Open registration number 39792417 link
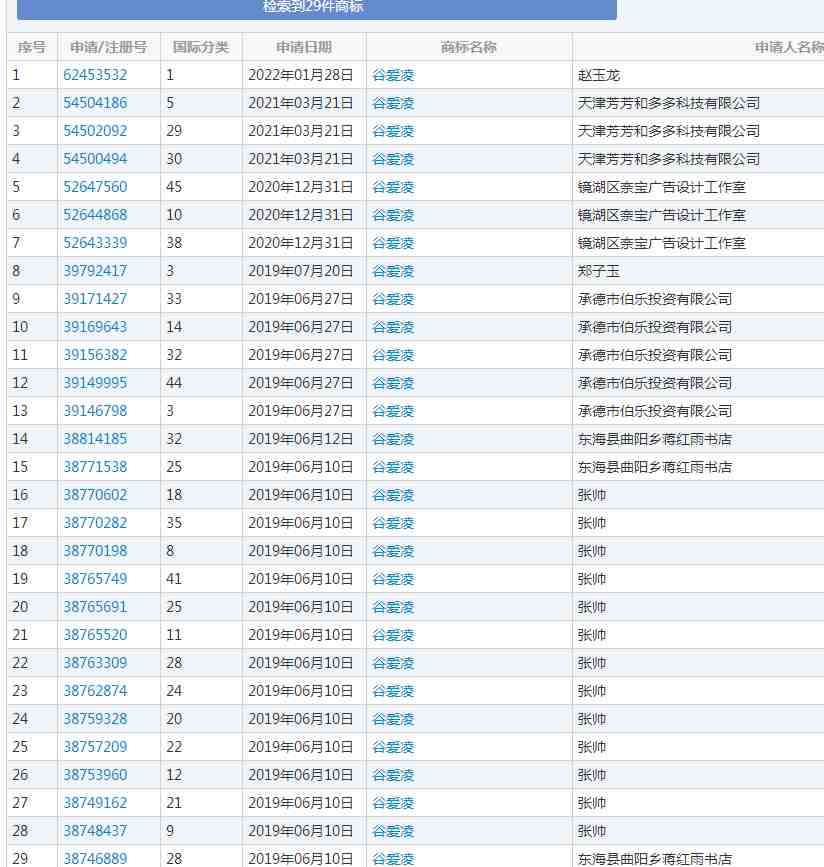Screen dimensions: 824x867 [95, 271]
